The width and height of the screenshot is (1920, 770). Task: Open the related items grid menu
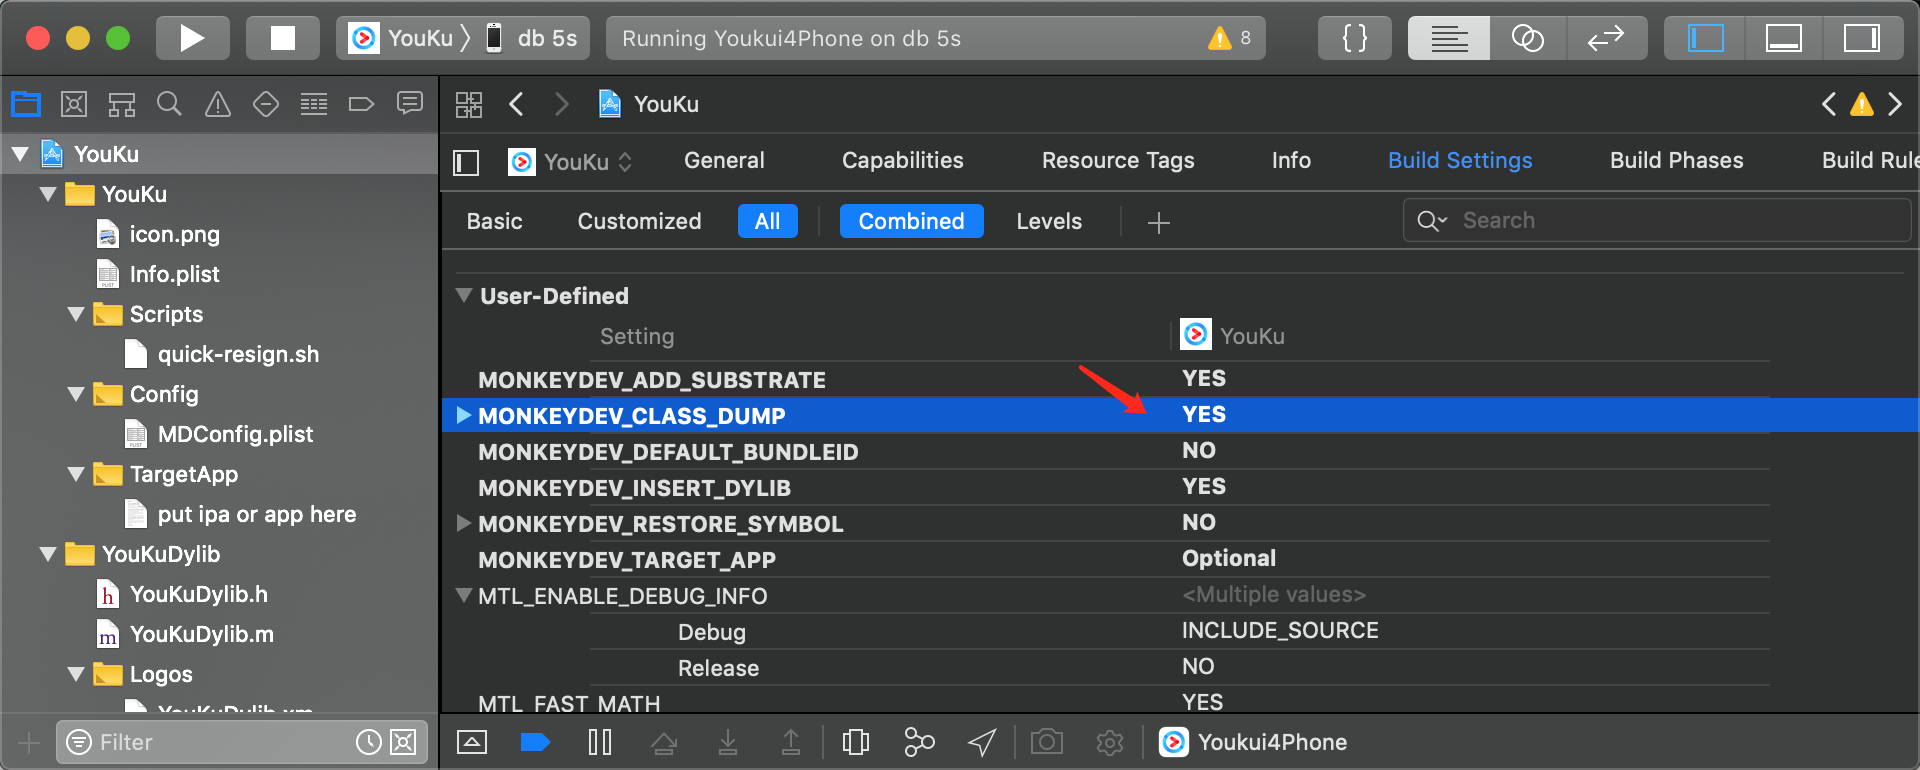coord(469,104)
